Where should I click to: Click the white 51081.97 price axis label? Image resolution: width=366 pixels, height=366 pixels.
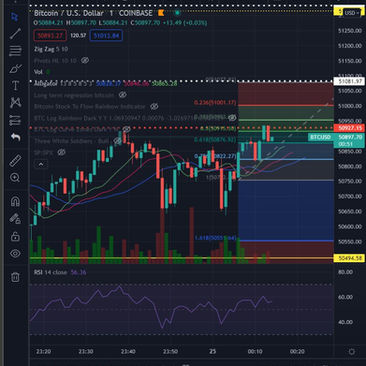349,81
